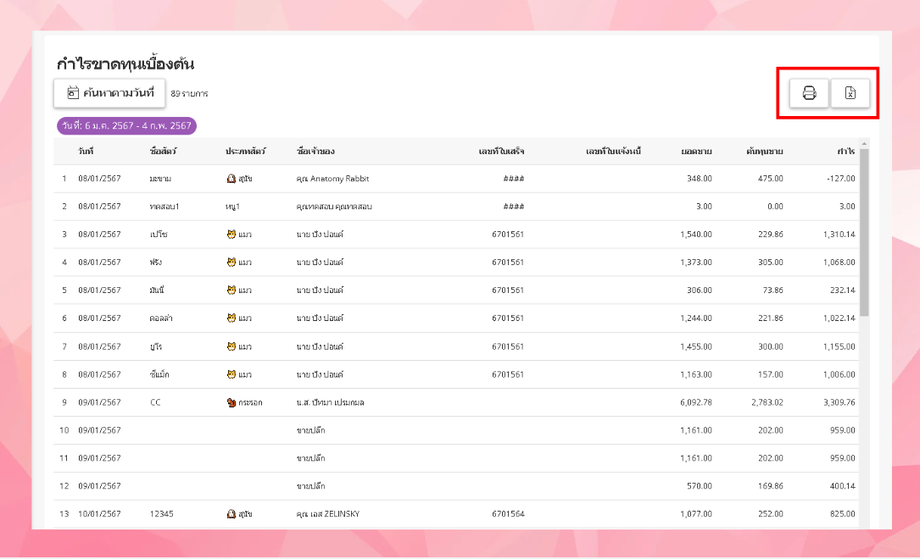Click pet name 12345 in row 13
The height and width of the screenshot is (559, 920).
coord(161,514)
